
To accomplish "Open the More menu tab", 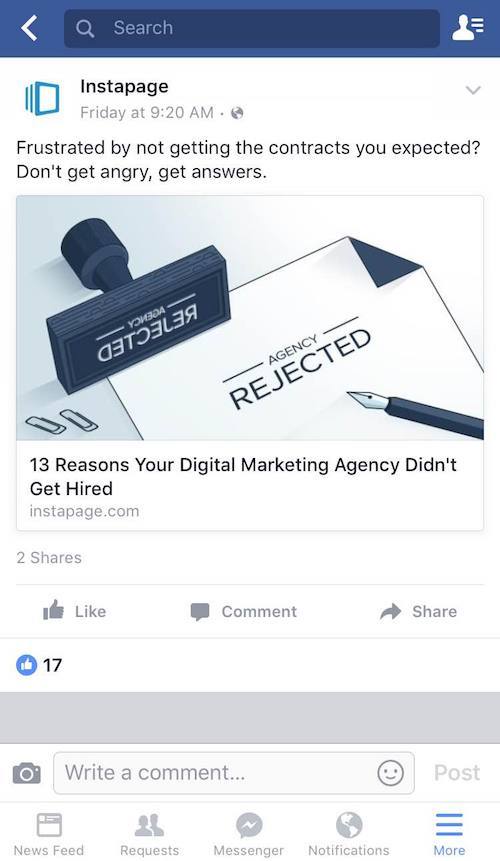I will pos(450,834).
